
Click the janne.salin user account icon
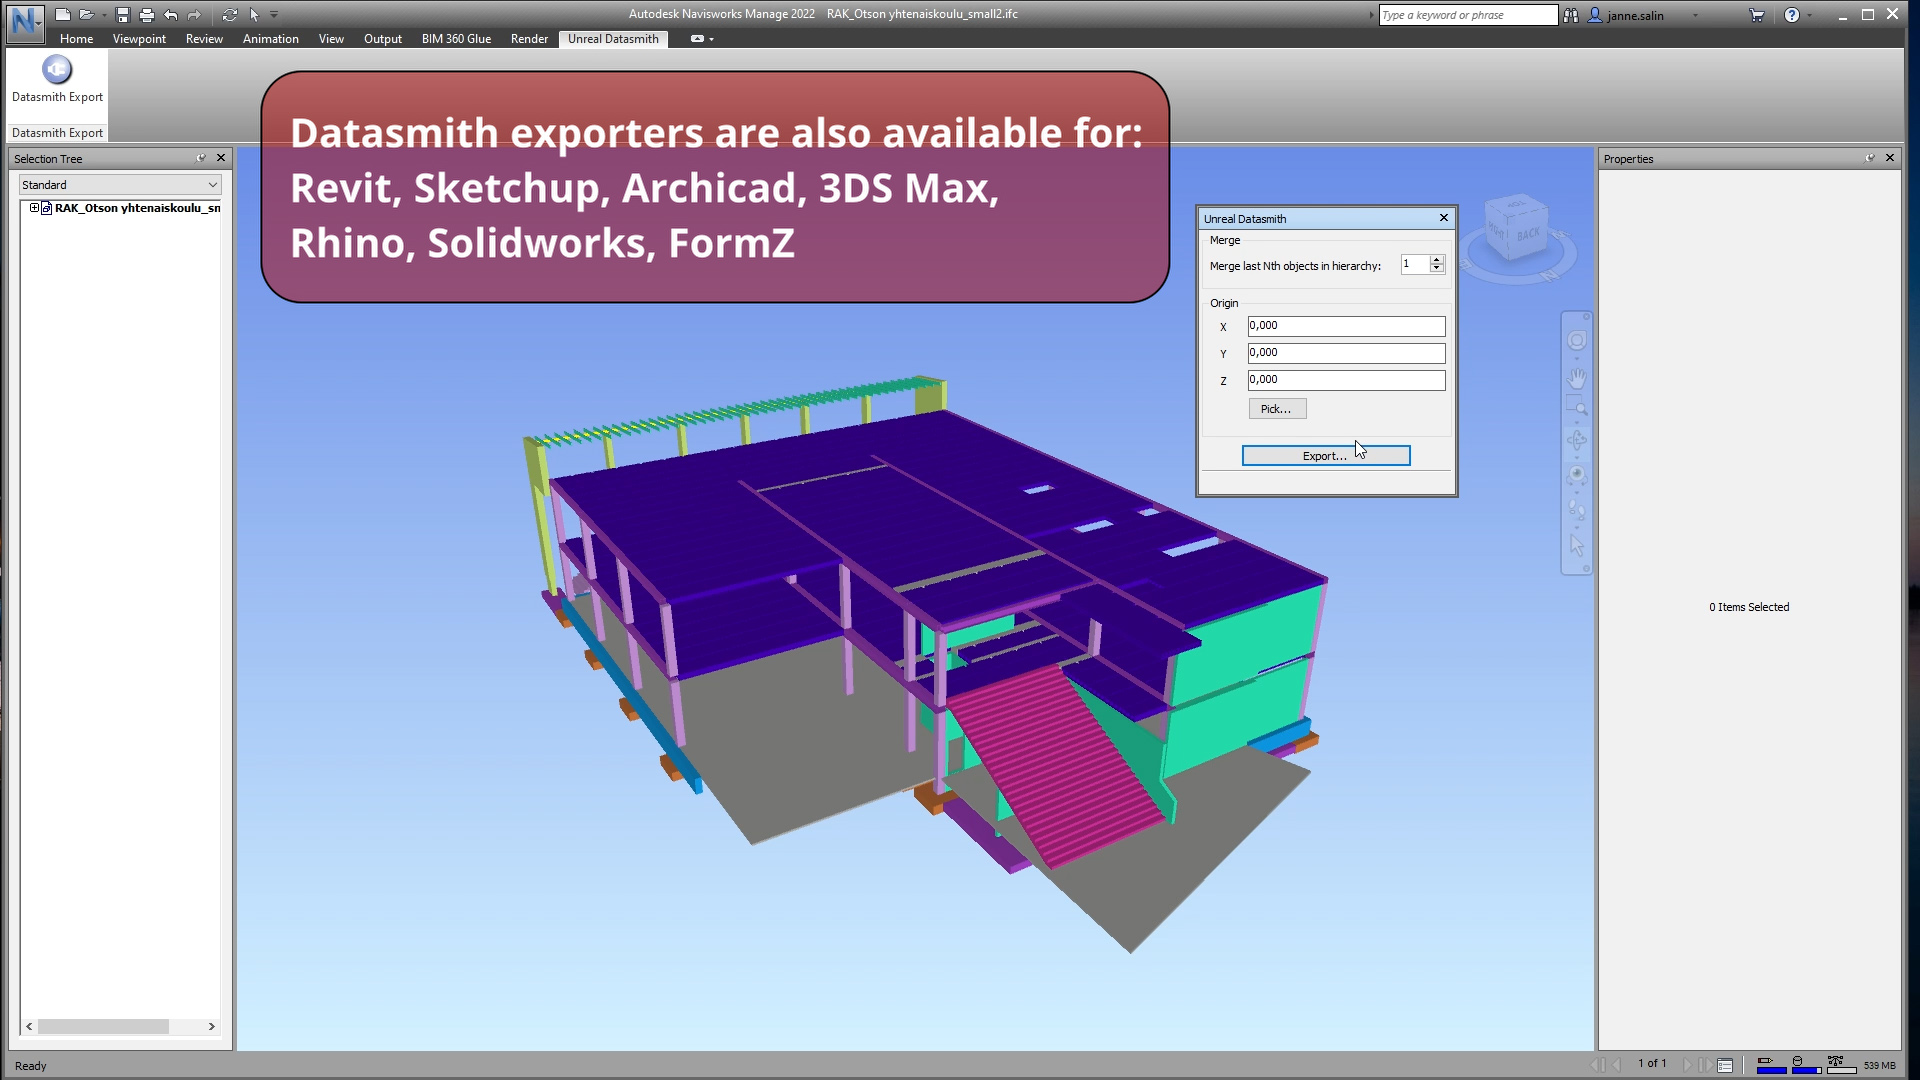coord(1595,15)
